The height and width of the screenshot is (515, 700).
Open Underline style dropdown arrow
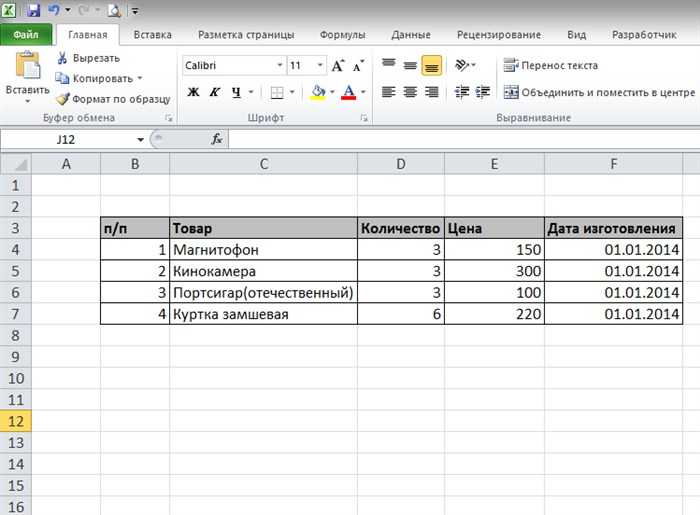click(251, 92)
